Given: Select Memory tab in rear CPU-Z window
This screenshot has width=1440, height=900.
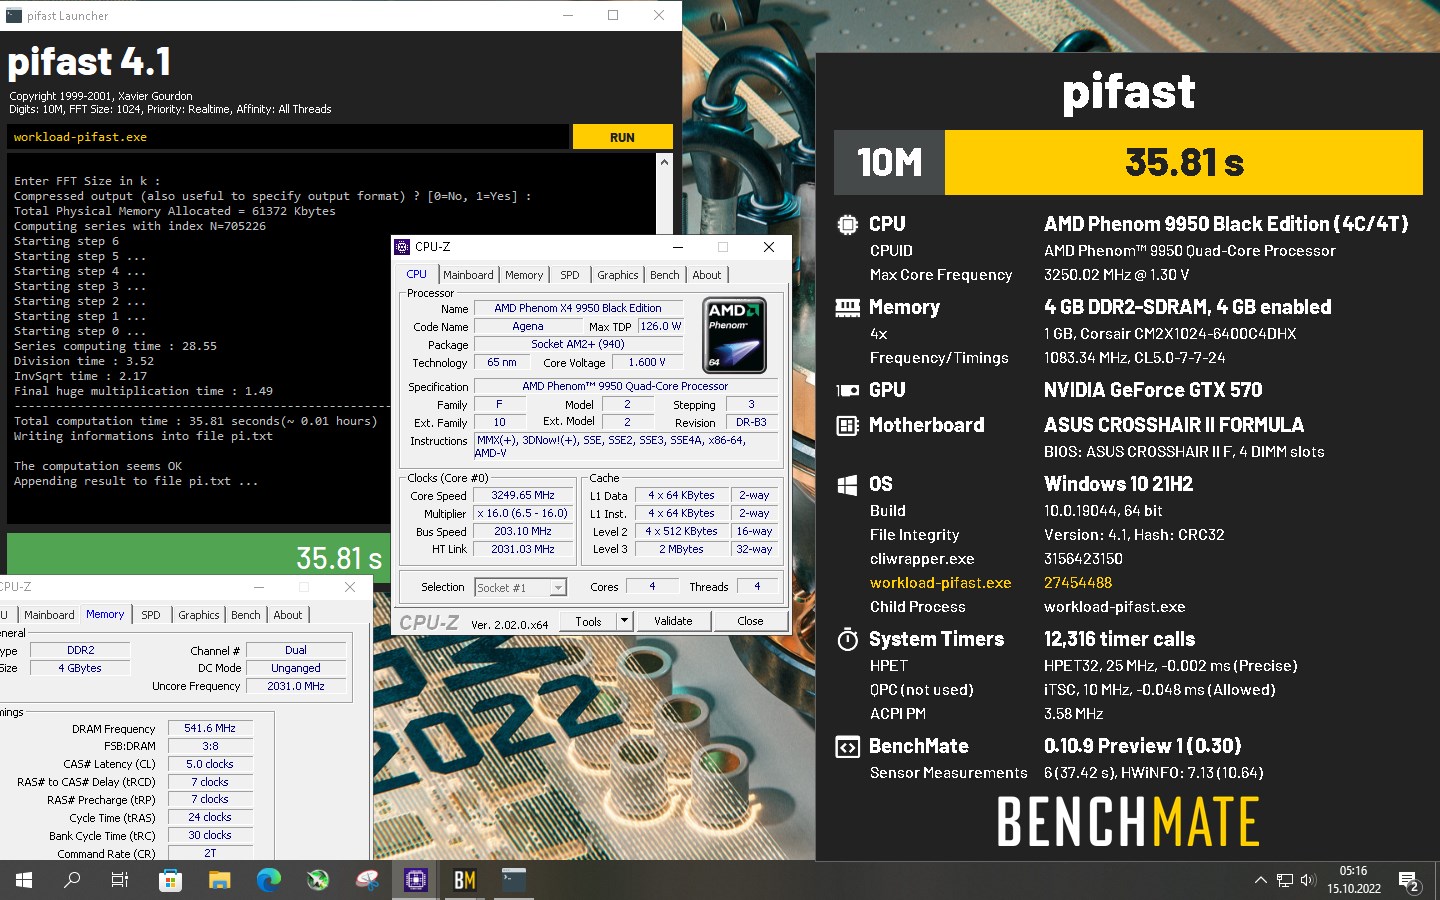Looking at the screenshot, I should (105, 614).
